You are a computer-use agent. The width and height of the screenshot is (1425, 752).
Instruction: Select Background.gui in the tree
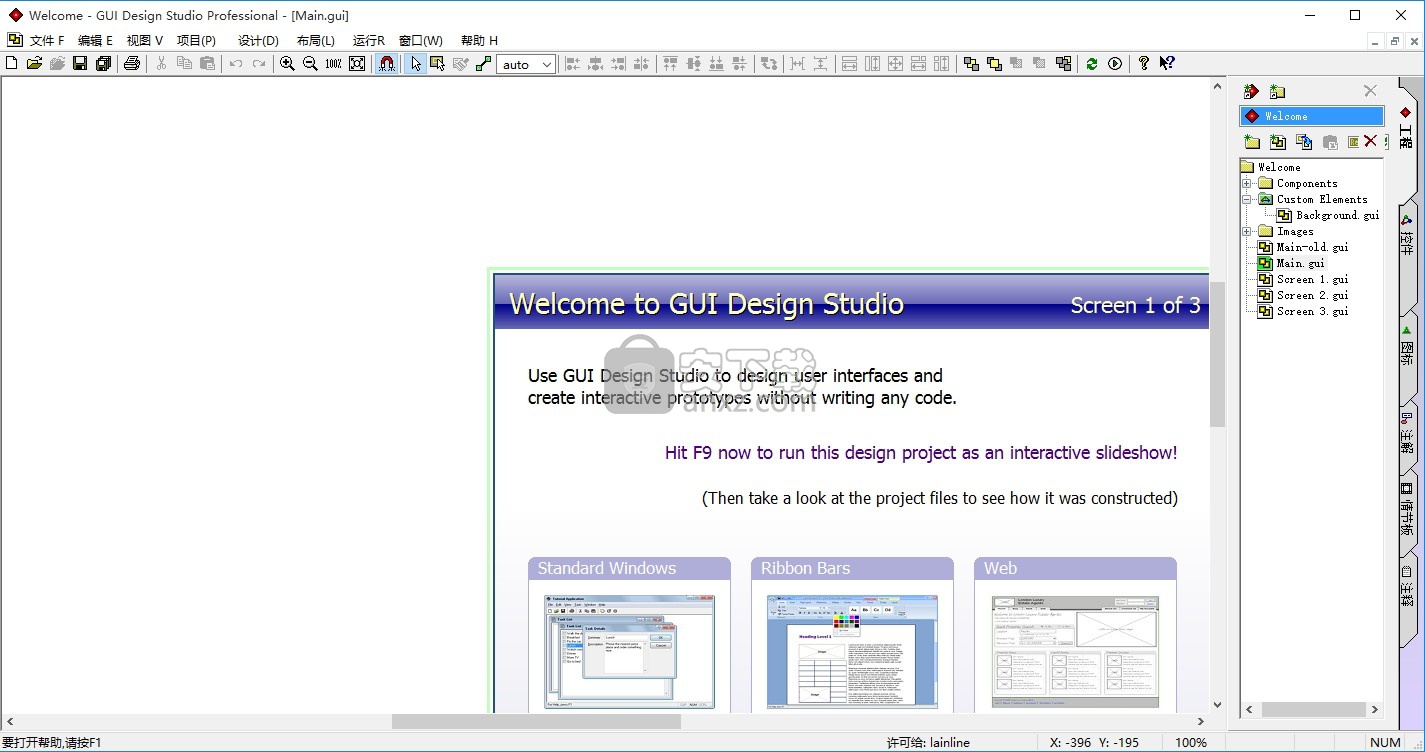click(x=1338, y=215)
